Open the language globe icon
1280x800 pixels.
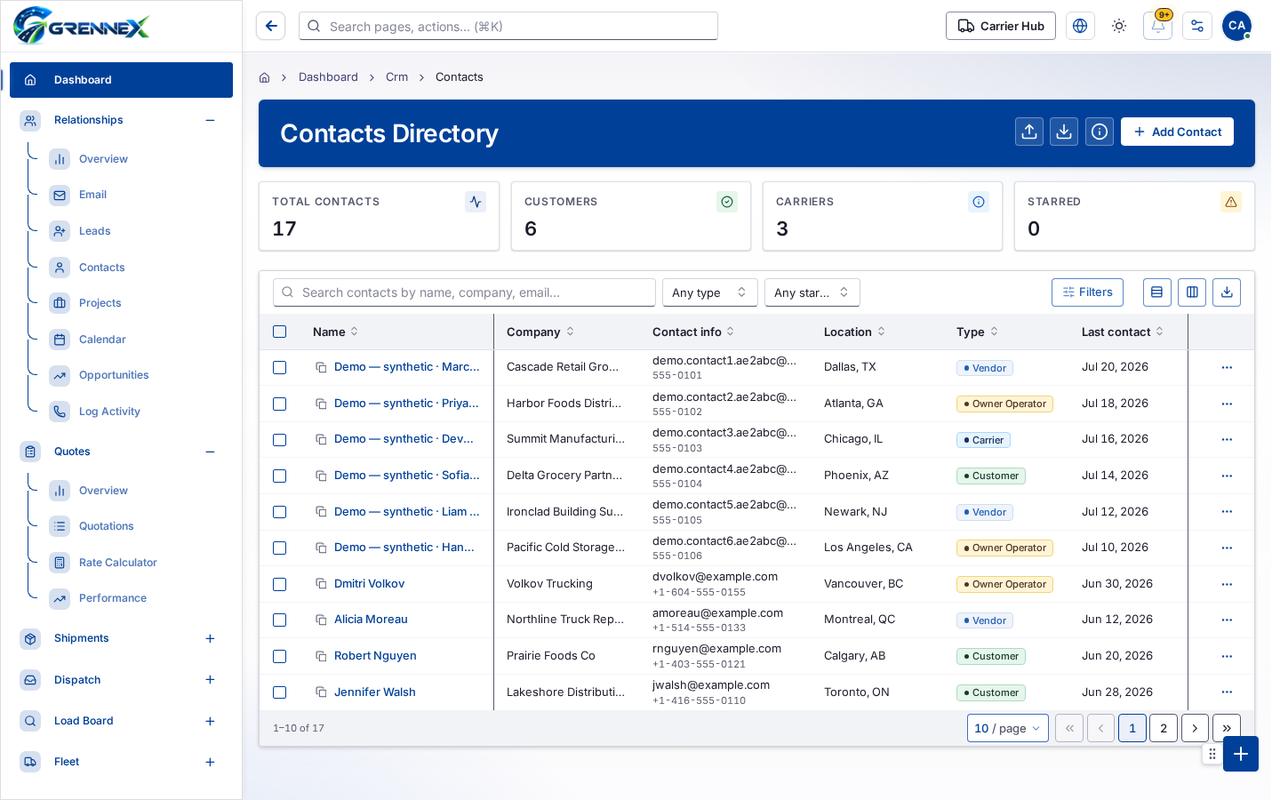tap(1080, 26)
